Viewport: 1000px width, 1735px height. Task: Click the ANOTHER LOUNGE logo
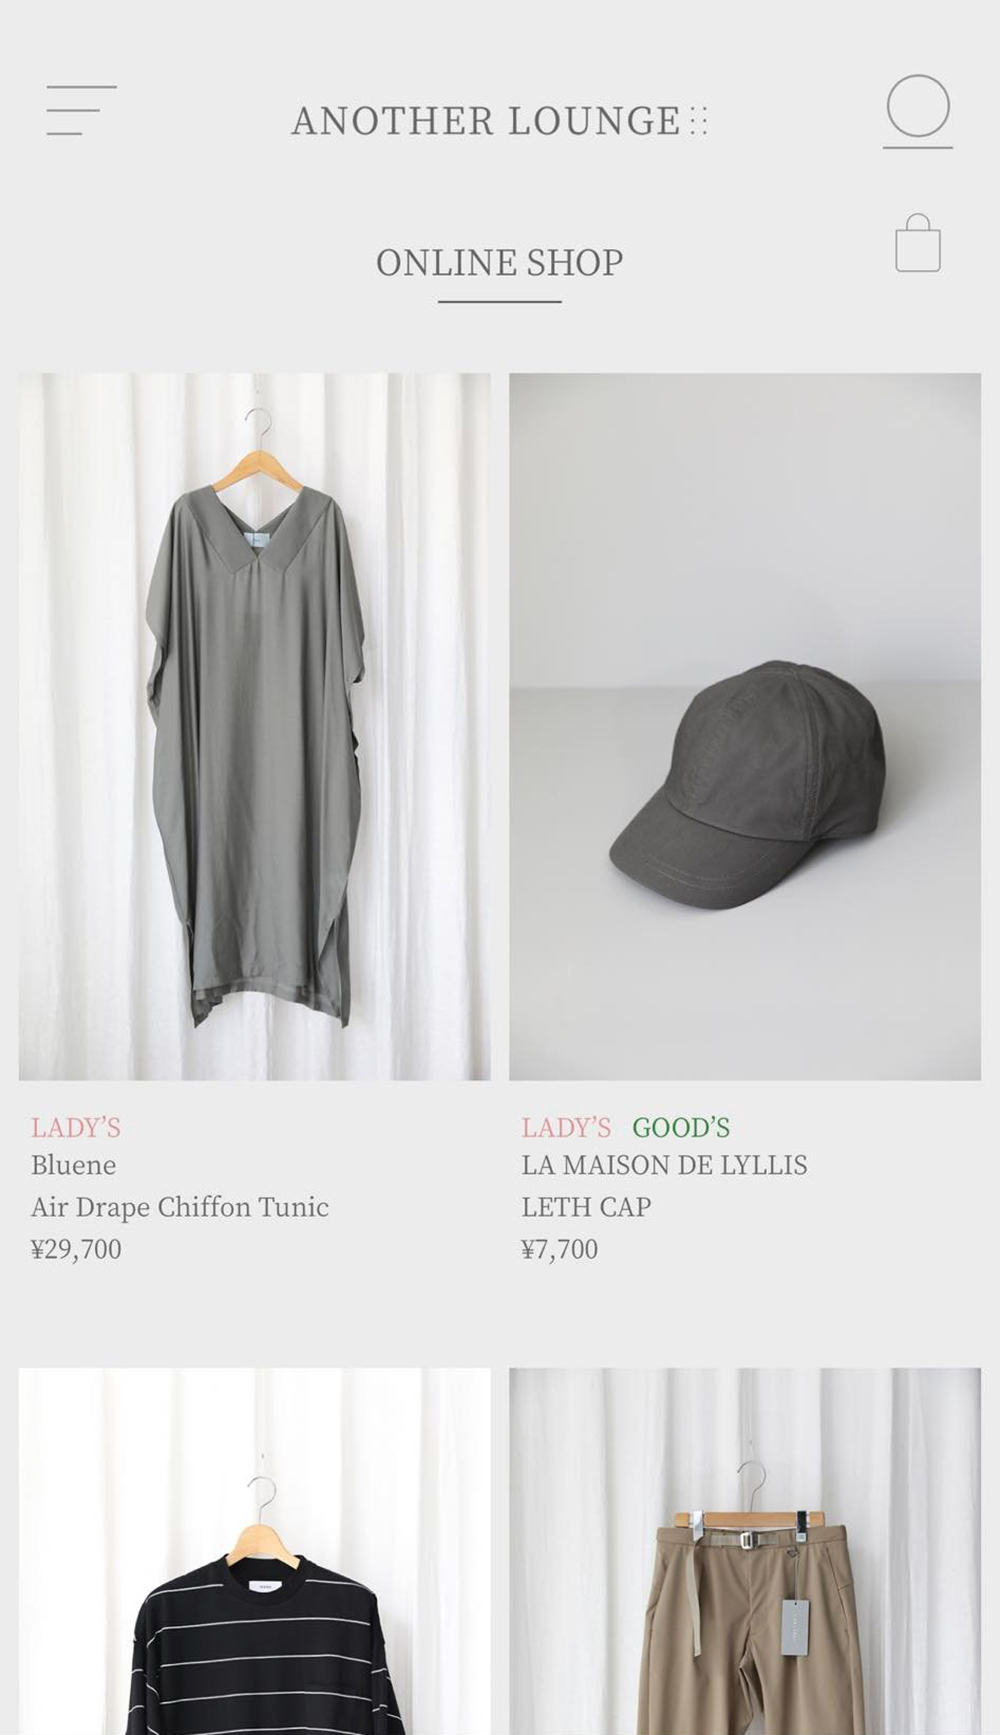click(x=499, y=121)
